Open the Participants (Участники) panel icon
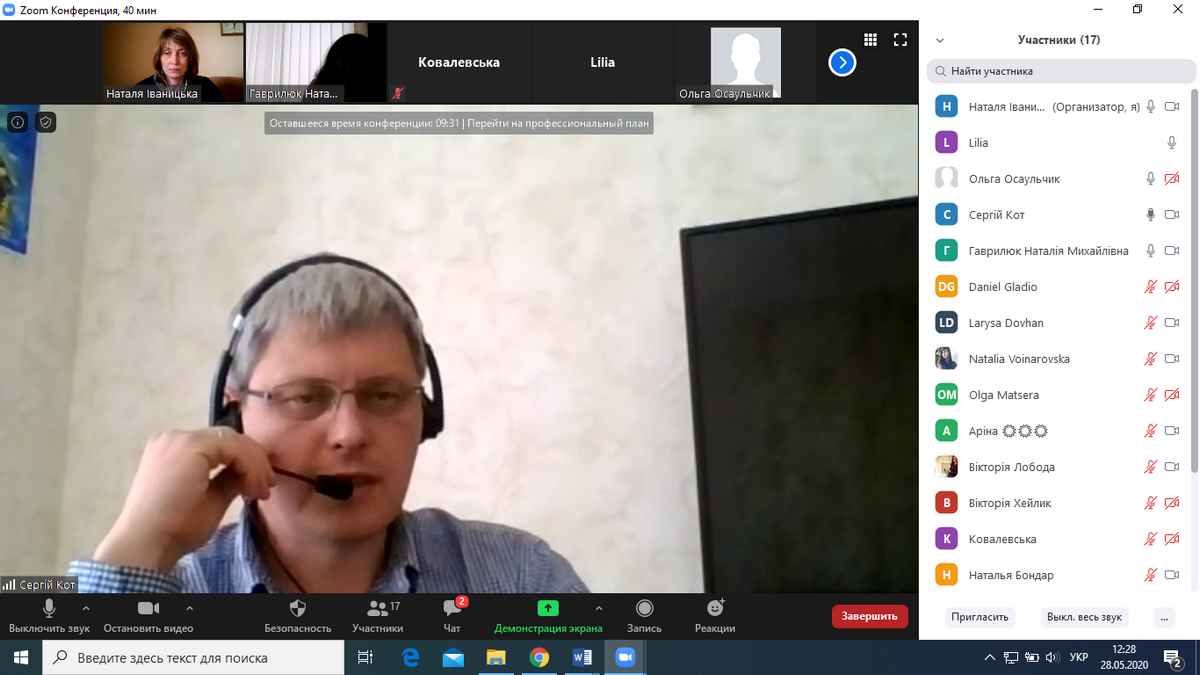 377,609
